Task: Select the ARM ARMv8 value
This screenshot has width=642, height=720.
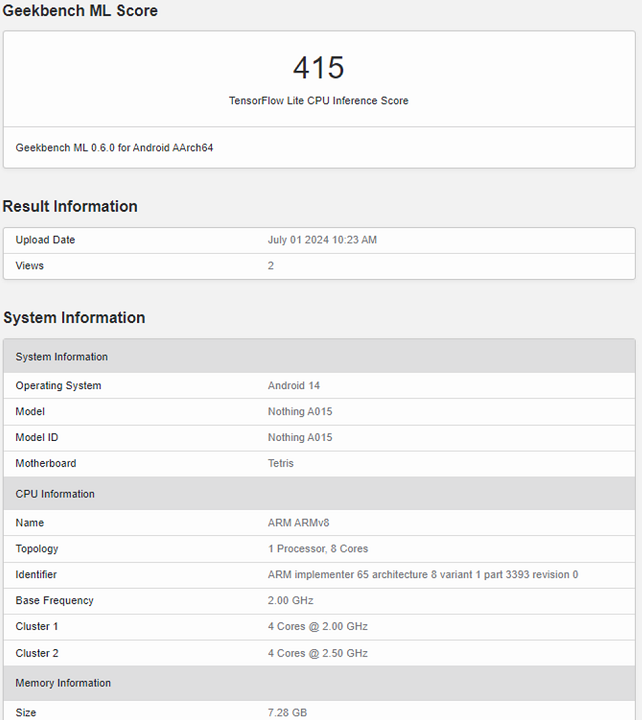Action: point(298,523)
